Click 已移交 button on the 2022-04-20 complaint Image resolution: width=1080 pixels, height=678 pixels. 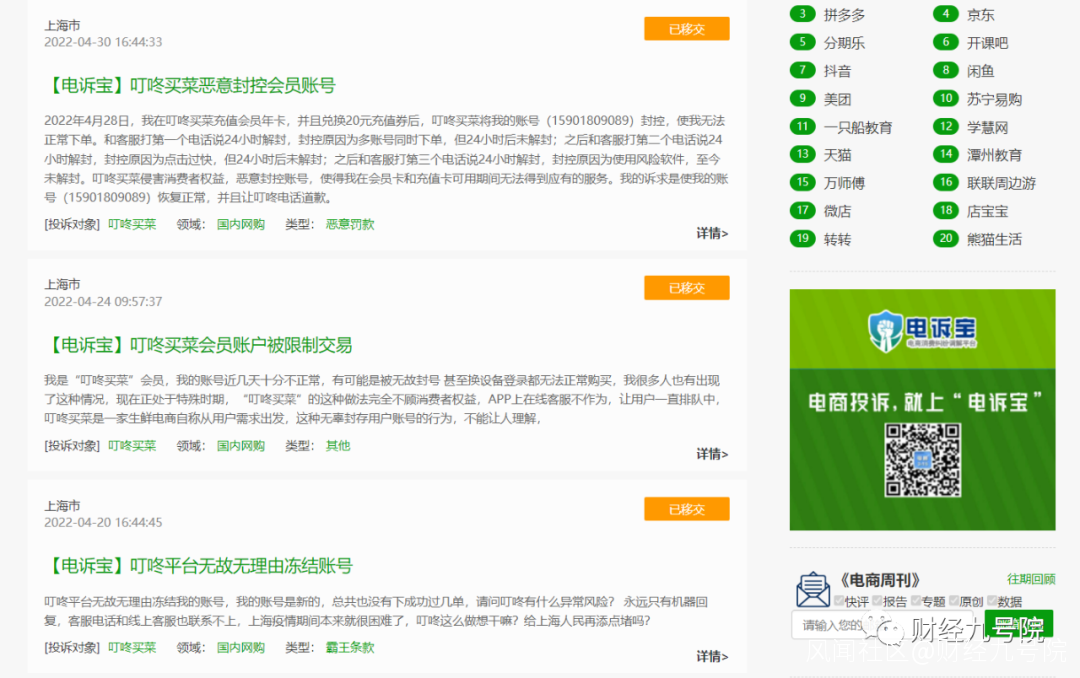click(687, 509)
